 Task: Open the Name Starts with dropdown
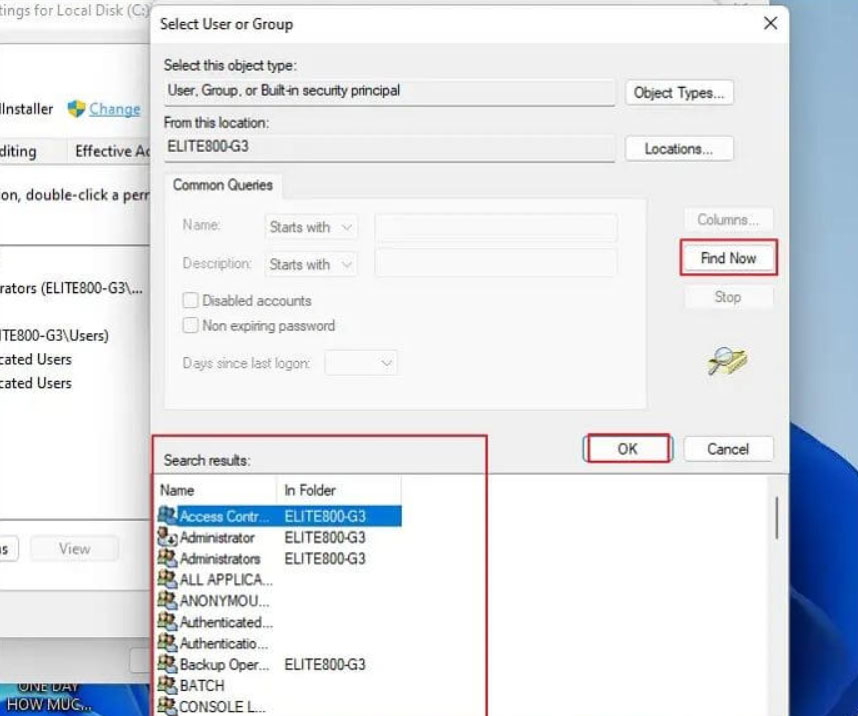coord(311,227)
